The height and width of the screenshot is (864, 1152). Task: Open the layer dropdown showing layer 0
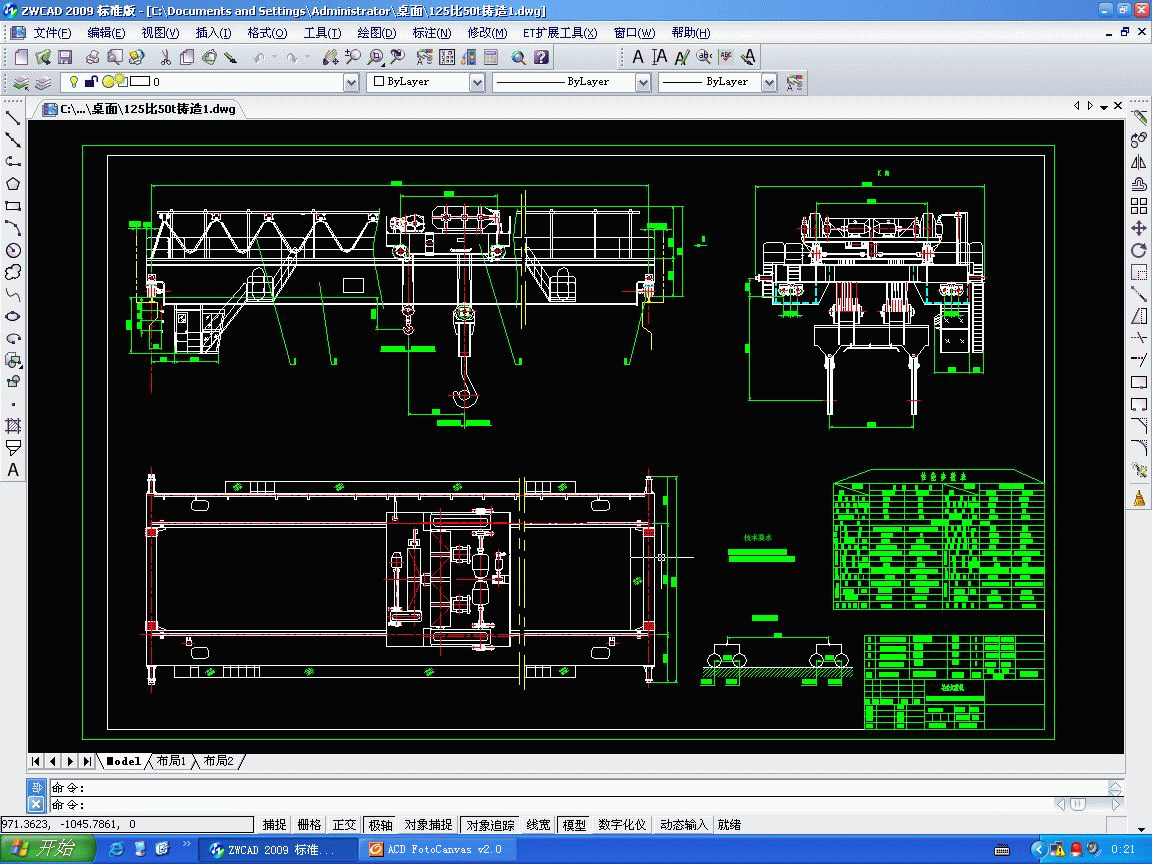(x=351, y=83)
